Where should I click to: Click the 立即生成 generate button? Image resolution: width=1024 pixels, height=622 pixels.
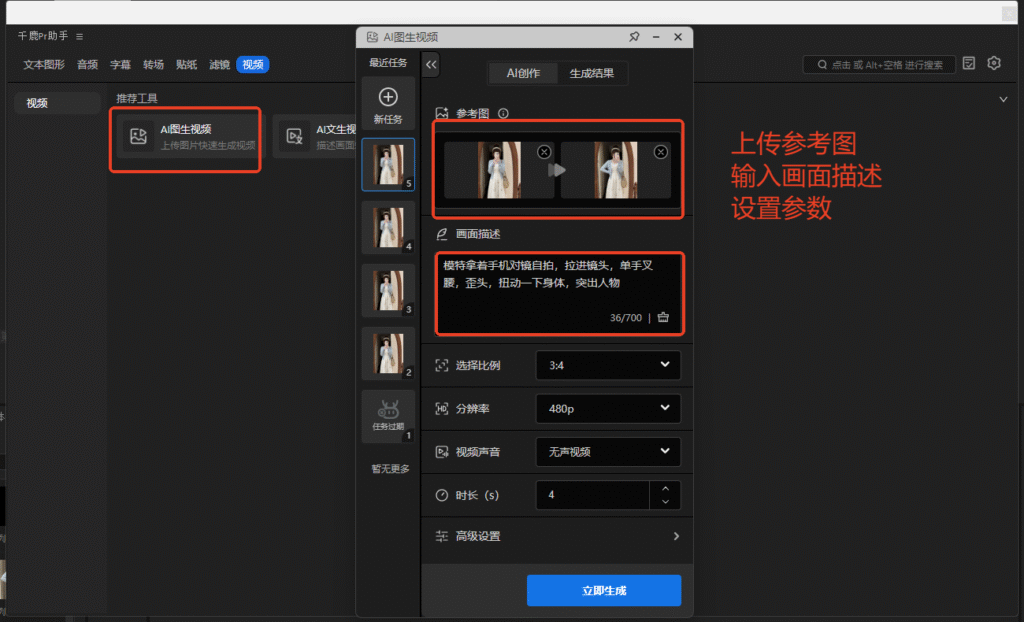pos(603,590)
